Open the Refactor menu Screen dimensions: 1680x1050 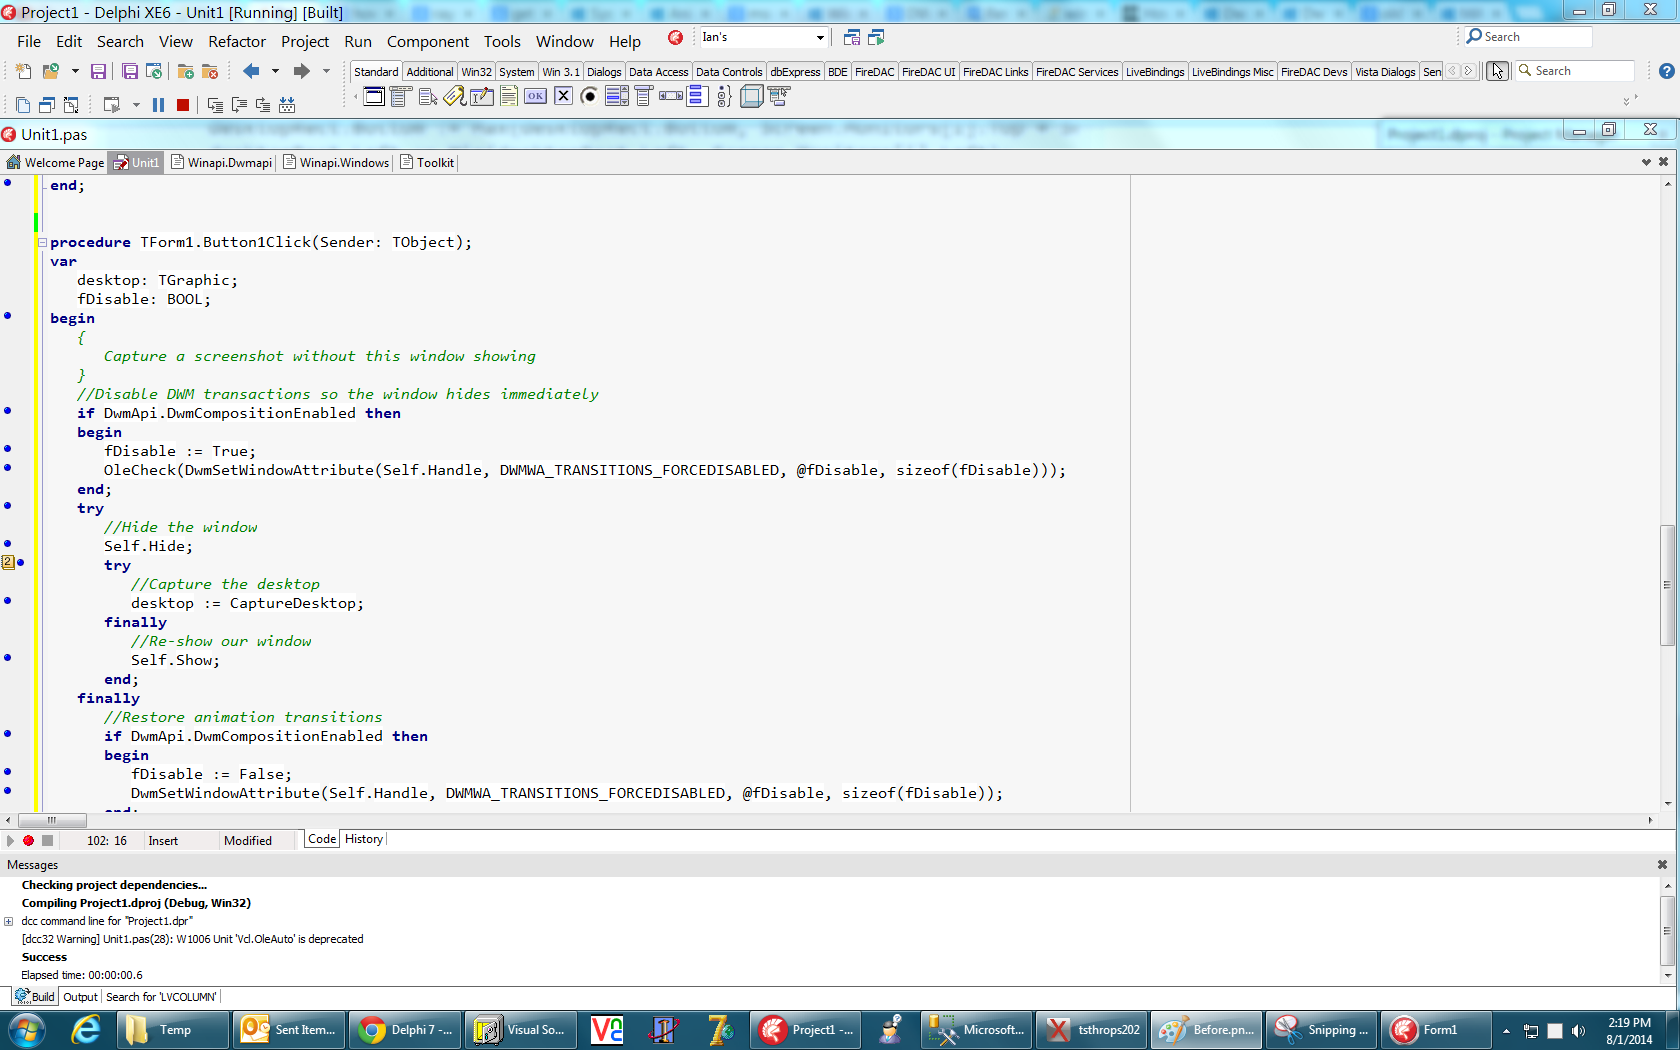pyautogui.click(x=236, y=42)
